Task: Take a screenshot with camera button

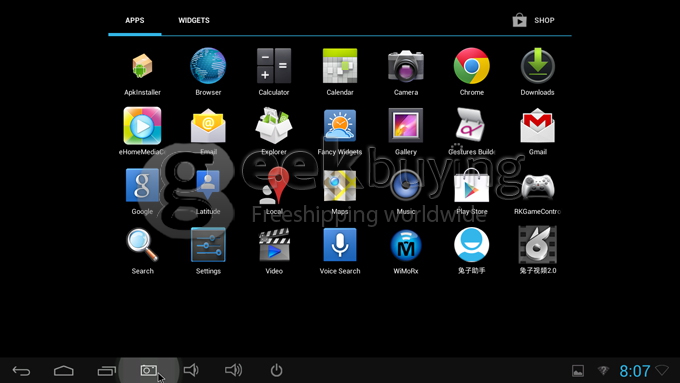Action: [149, 370]
